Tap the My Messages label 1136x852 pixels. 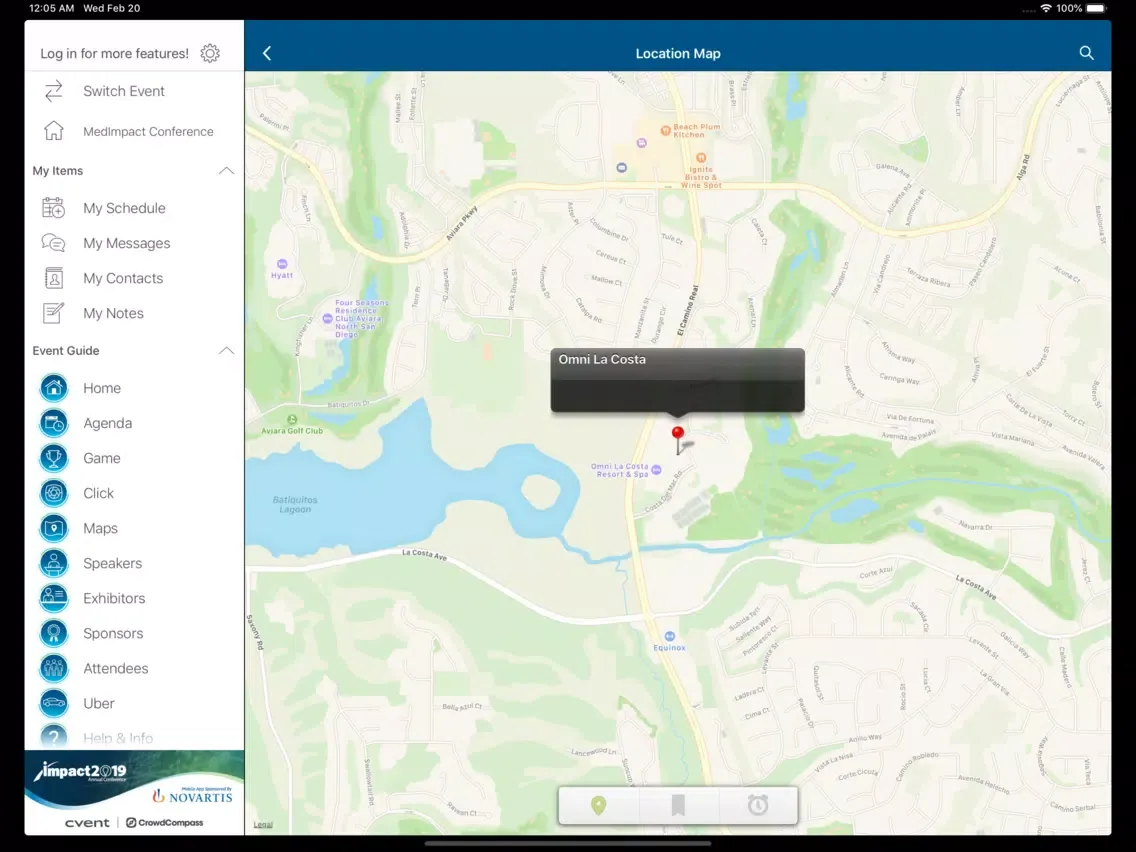[127, 243]
